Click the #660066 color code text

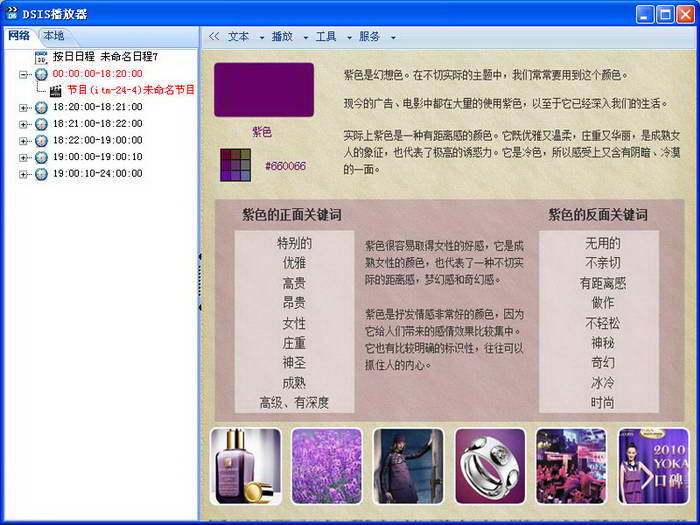(x=285, y=166)
